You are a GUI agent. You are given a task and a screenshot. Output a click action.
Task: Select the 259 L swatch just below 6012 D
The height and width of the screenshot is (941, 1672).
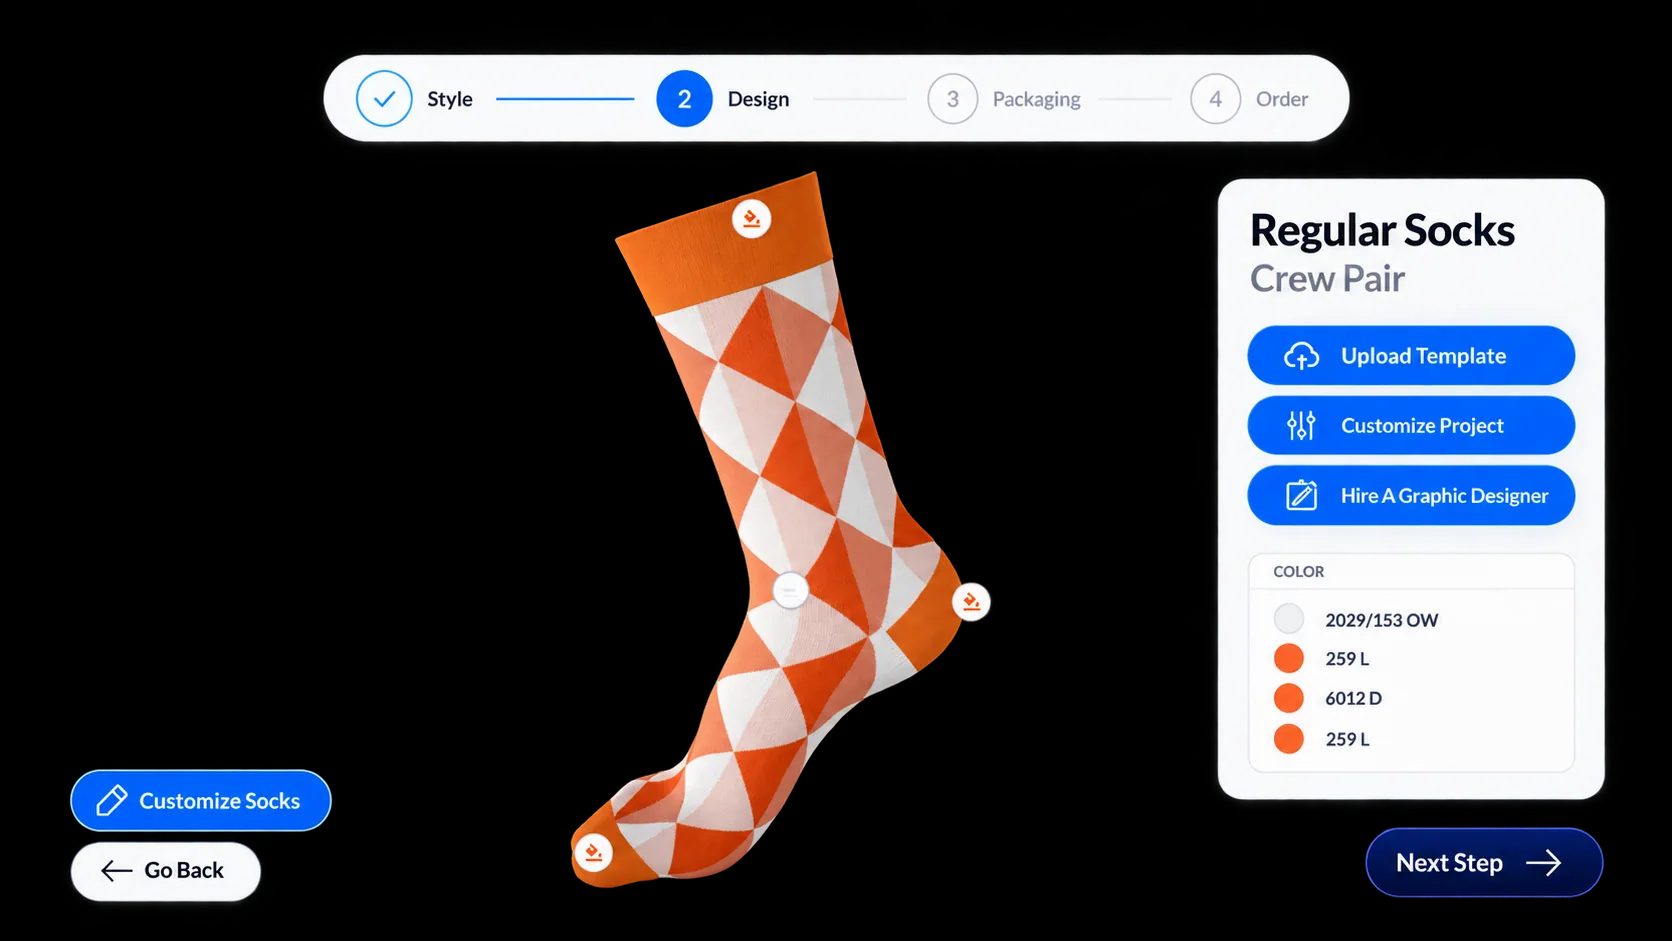[x=1289, y=739]
